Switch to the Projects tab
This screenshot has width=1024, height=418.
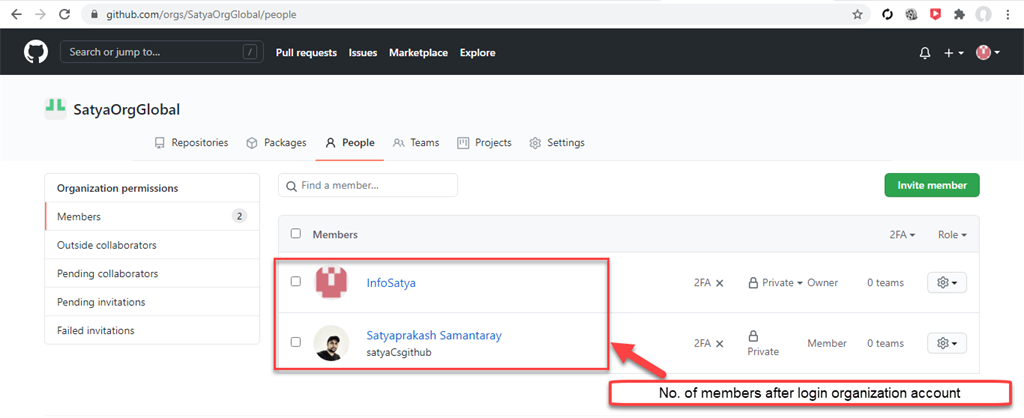[x=484, y=142]
